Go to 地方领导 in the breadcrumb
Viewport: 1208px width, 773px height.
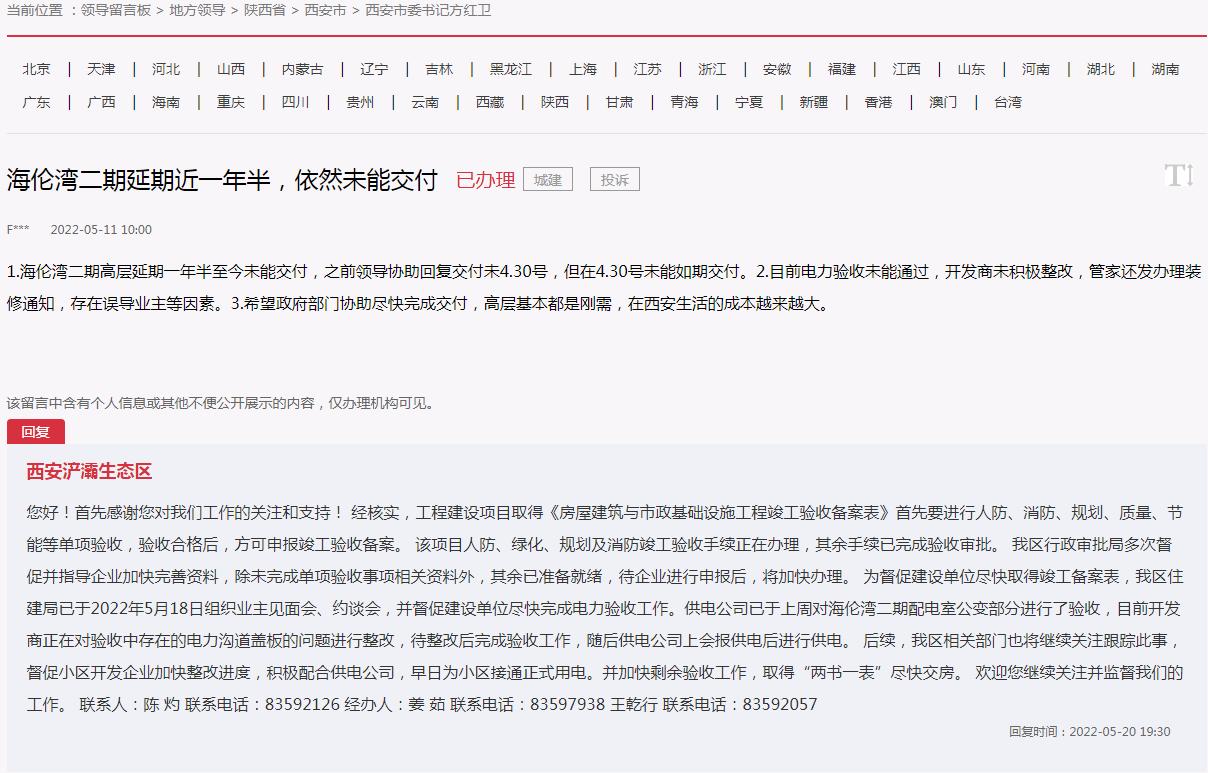[x=197, y=10]
